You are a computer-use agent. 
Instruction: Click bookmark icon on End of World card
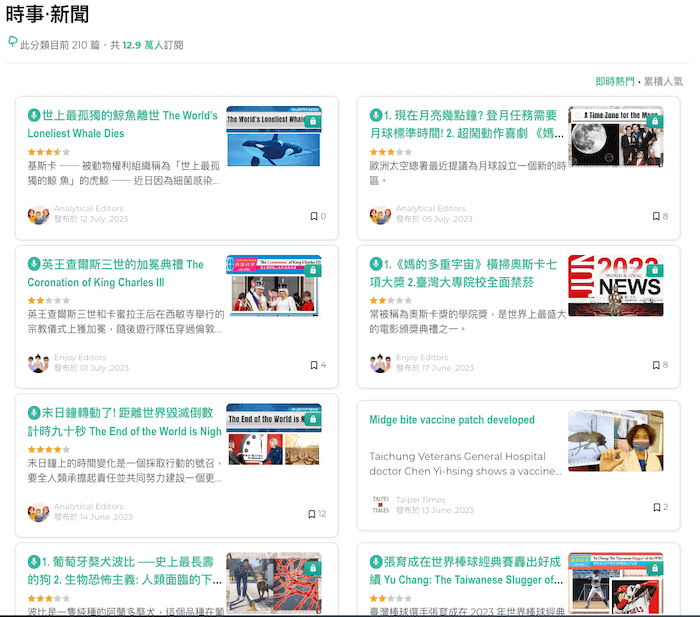[312, 514]
